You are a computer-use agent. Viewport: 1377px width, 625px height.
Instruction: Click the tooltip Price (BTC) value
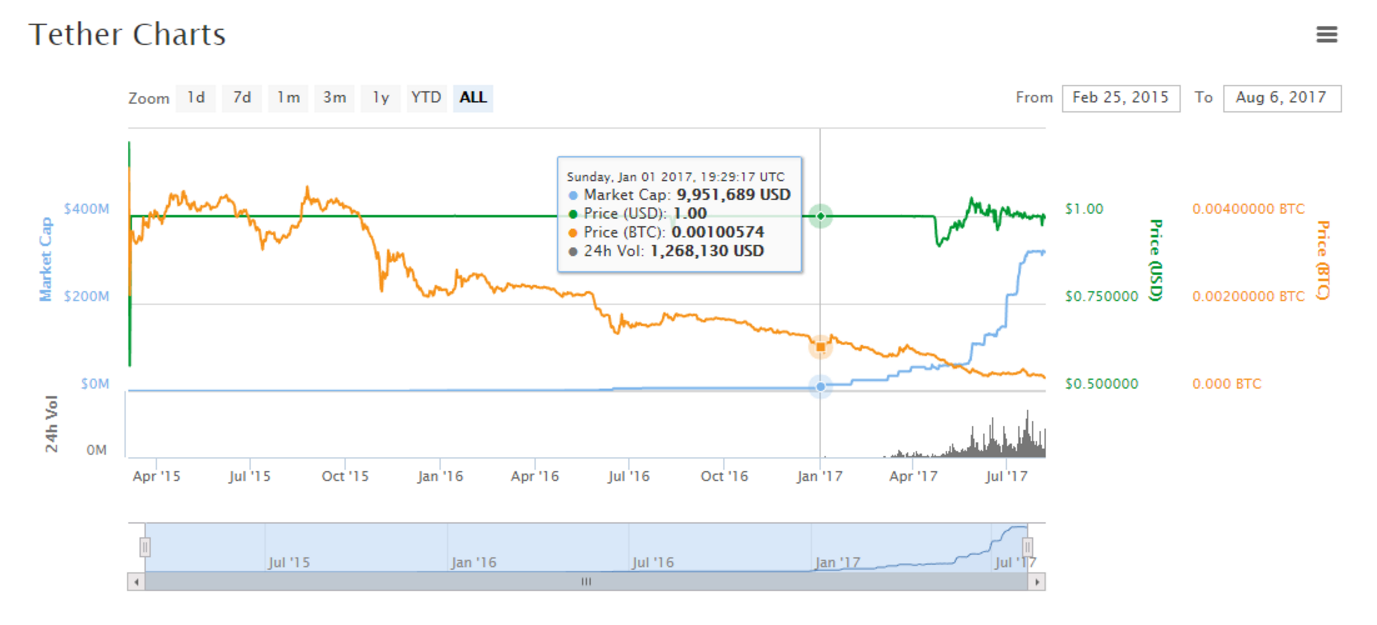pyautogui.click(x=717, y=232)
